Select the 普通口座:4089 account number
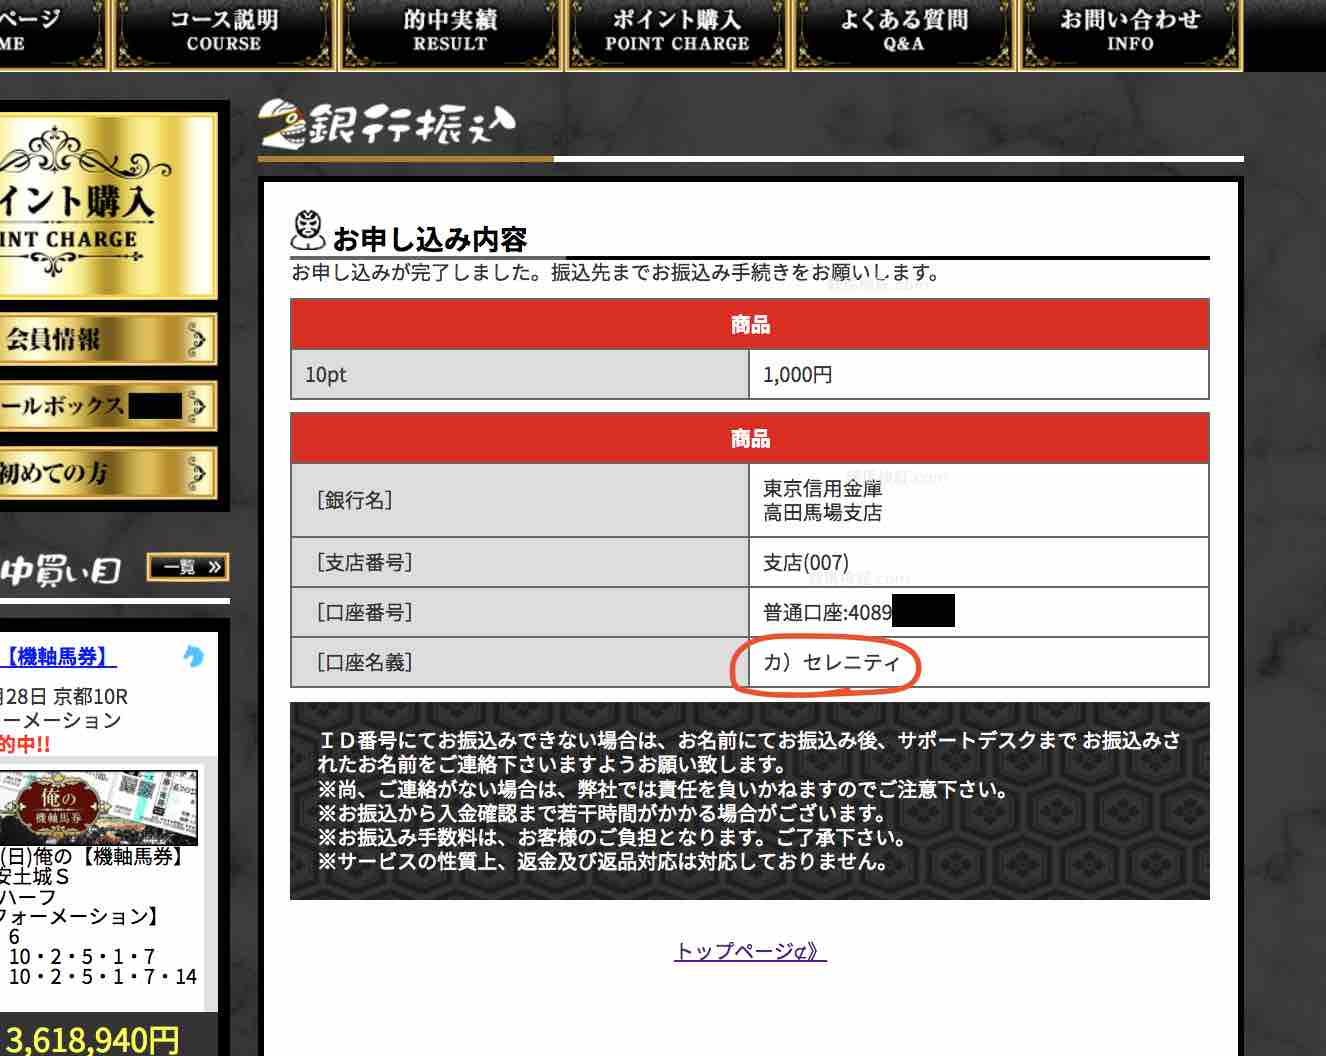 point(827,612)
